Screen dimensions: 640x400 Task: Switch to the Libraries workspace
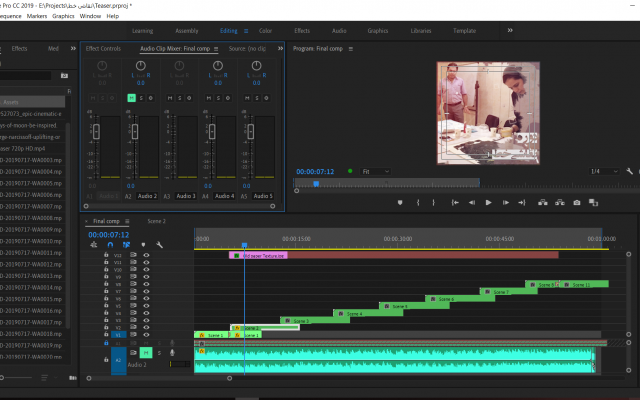point(421,31)
